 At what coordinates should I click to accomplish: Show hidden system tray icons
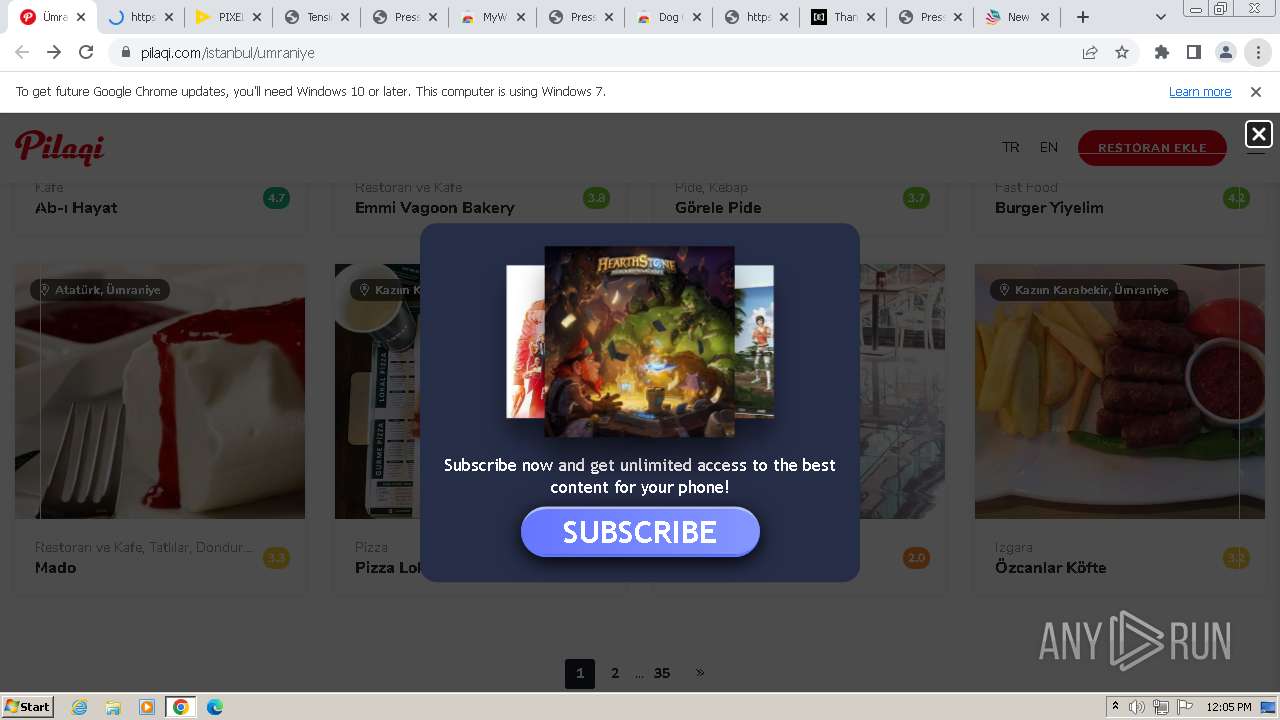(1115, 707)
